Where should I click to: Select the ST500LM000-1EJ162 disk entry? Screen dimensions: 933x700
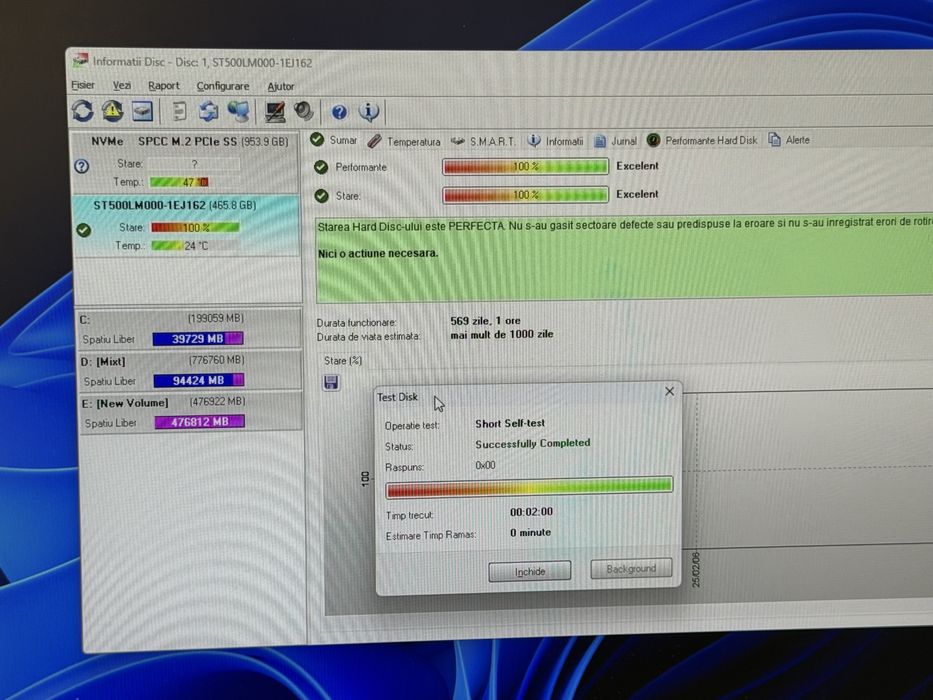(x=186, y=226)
